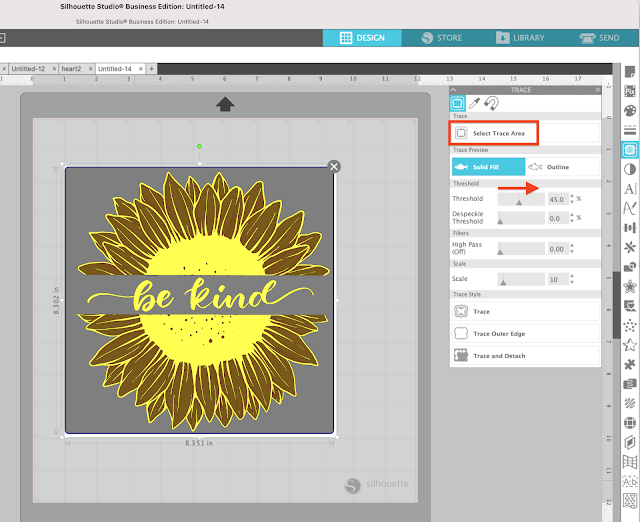Image resolution: width=640 pixels, height=522 pixels.
Task: Increase the High Pass value with up arrow
Action: (572, 245)
